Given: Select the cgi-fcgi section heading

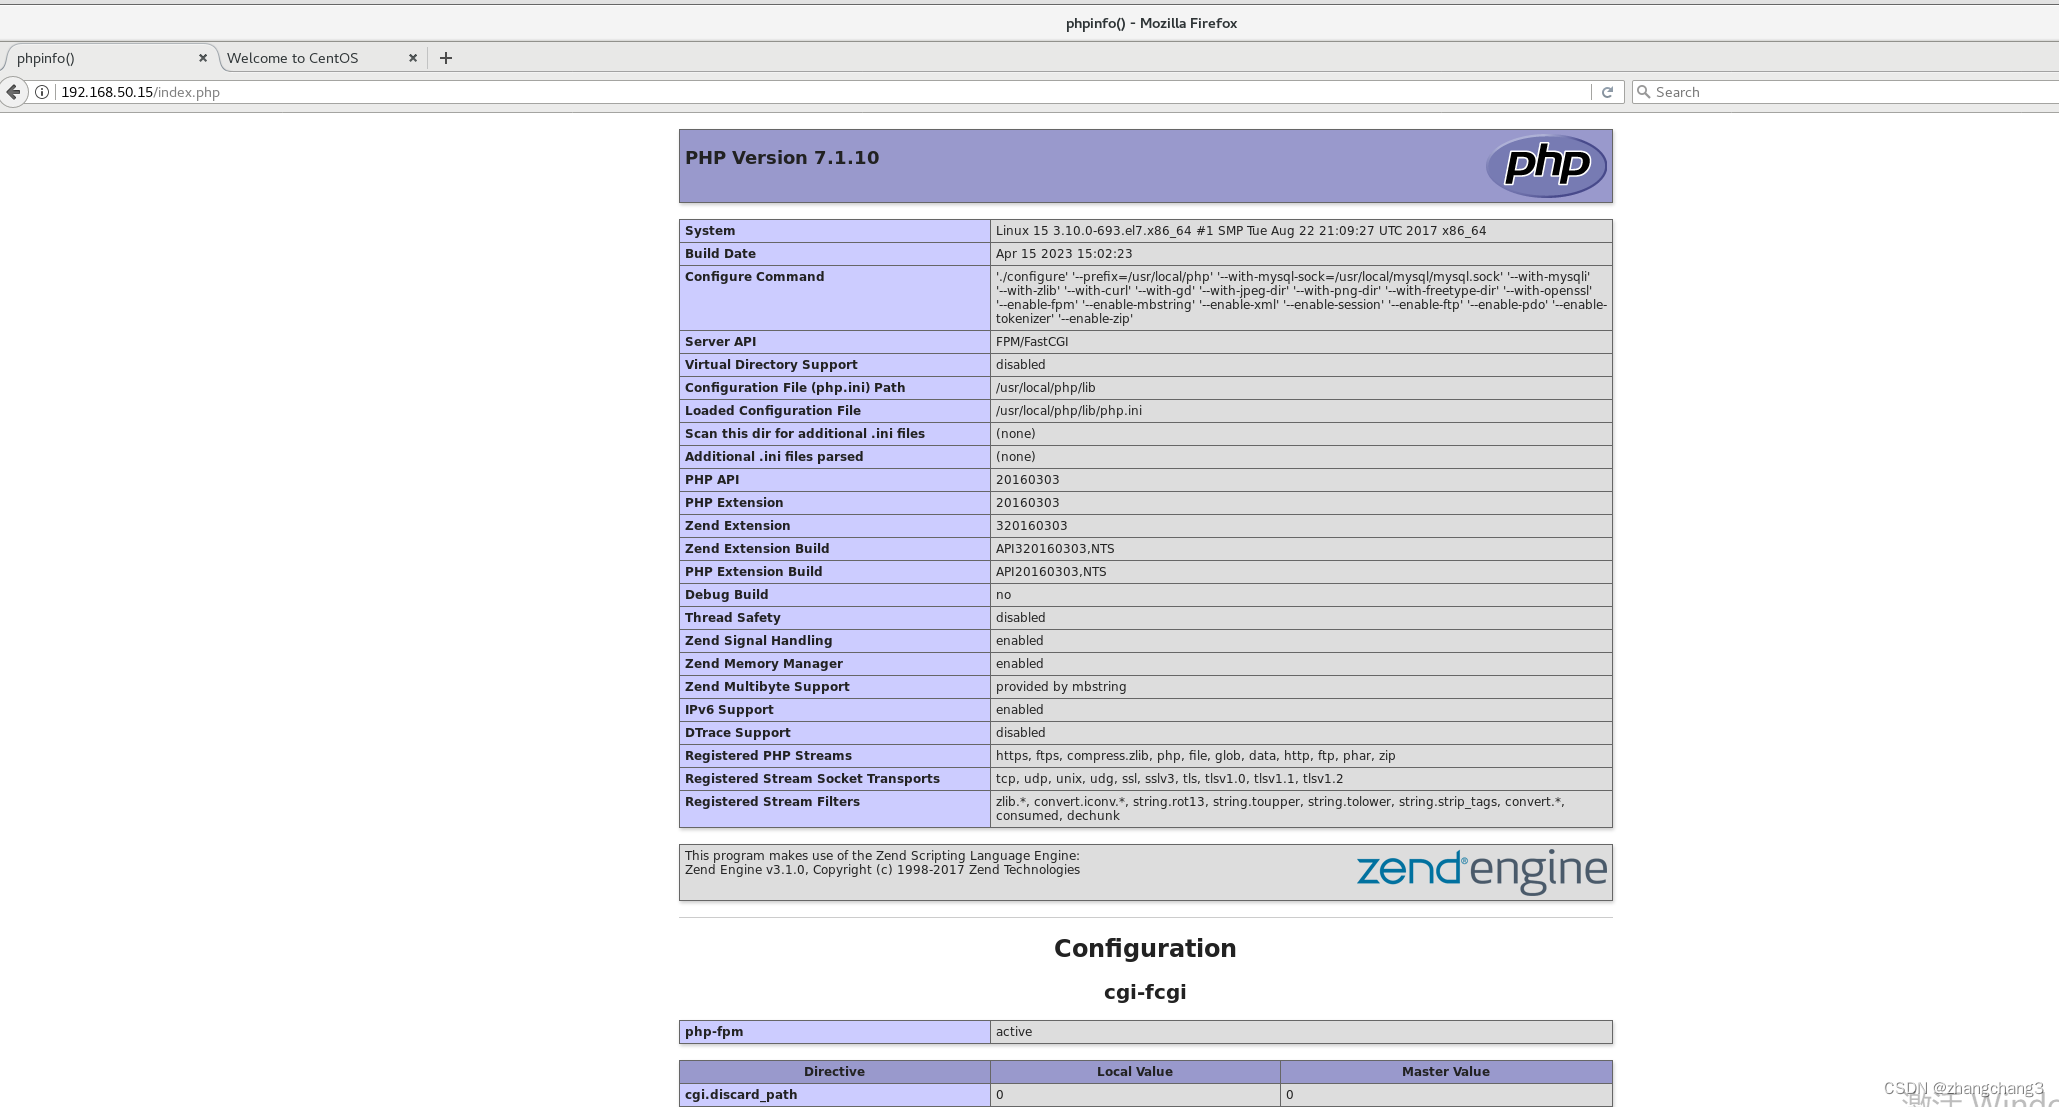Looking at the screenshot, I should pos(1145,992).
